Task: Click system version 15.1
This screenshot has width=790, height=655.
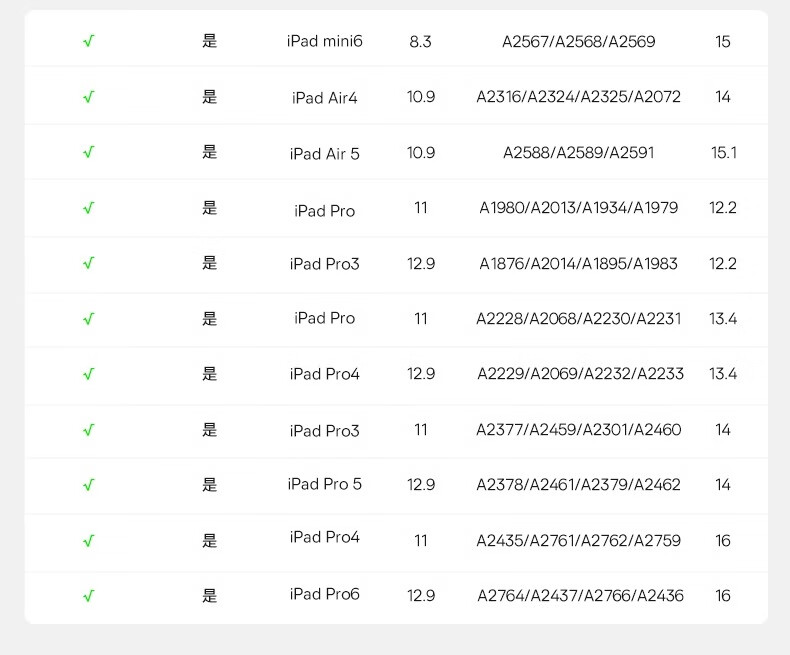Action: [723, 153]
